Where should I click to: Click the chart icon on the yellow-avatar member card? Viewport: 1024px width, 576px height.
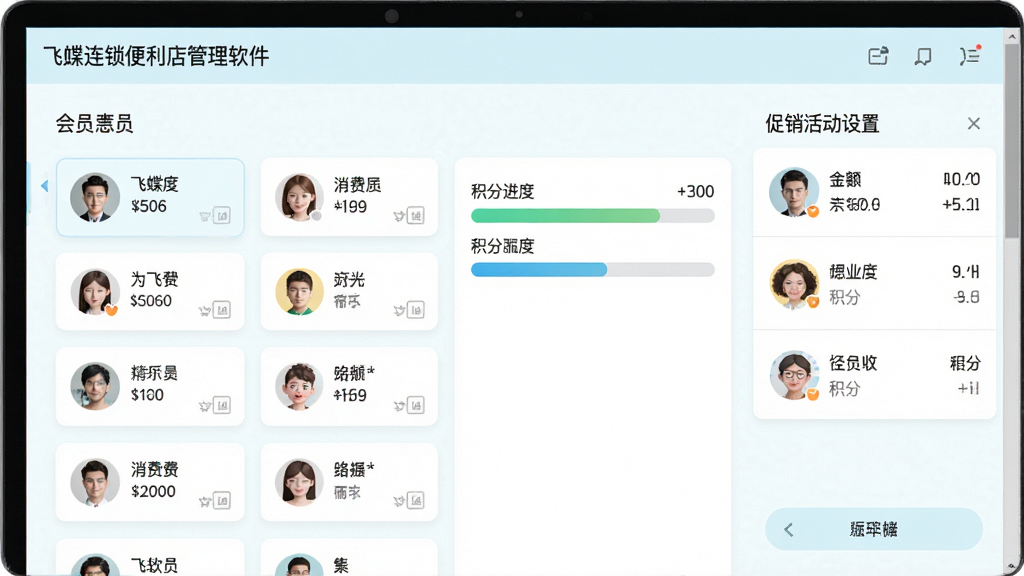(416, 310)
